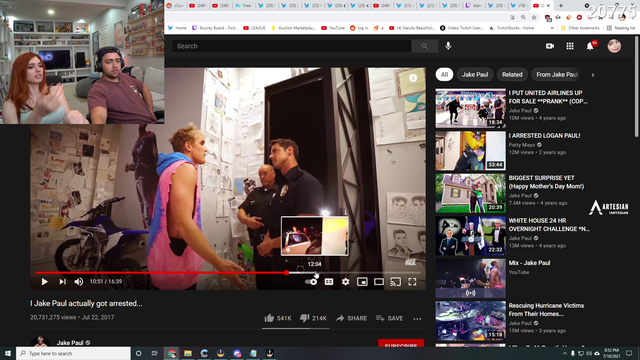This screenshot has width=640, height=360.
Task: Open the YouTube apps grid icon
Action: 570,46
